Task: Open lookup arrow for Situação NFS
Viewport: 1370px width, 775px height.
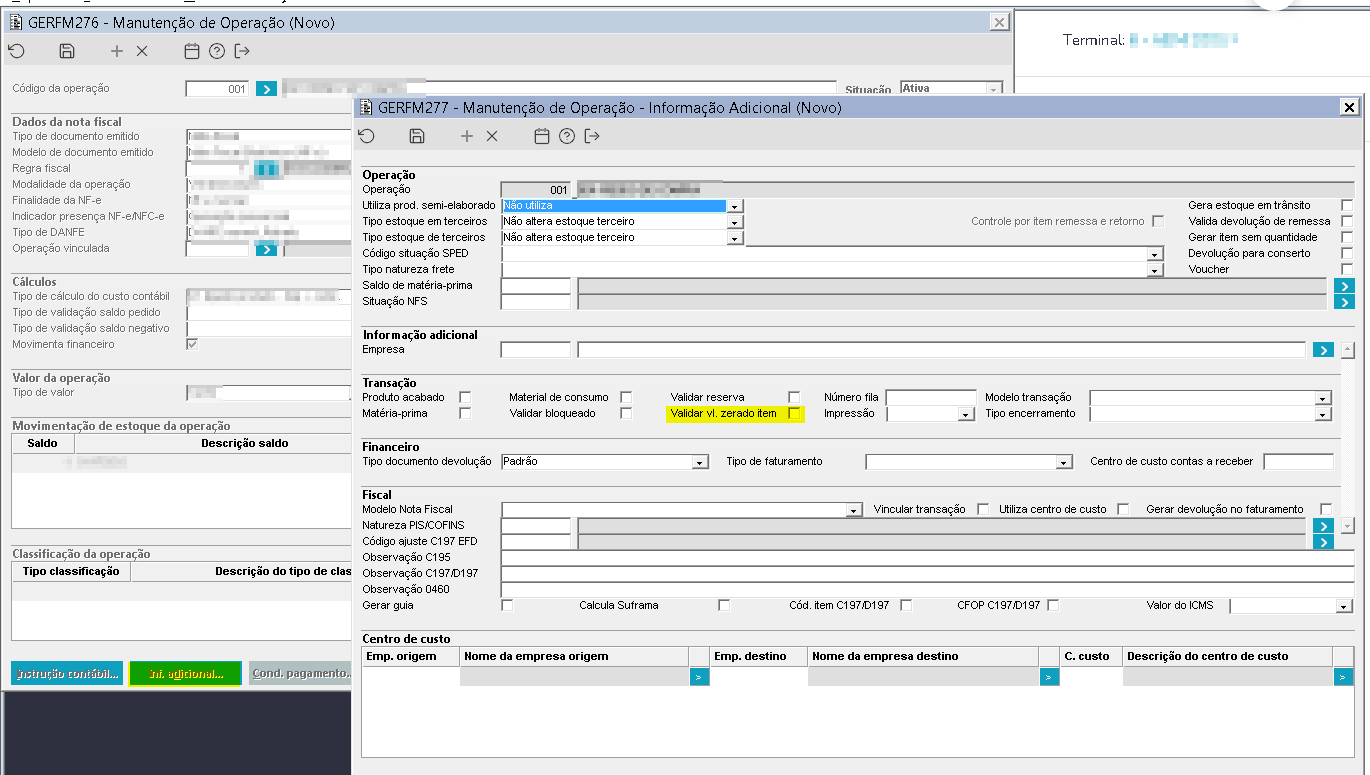Action: pos(1343,302)
